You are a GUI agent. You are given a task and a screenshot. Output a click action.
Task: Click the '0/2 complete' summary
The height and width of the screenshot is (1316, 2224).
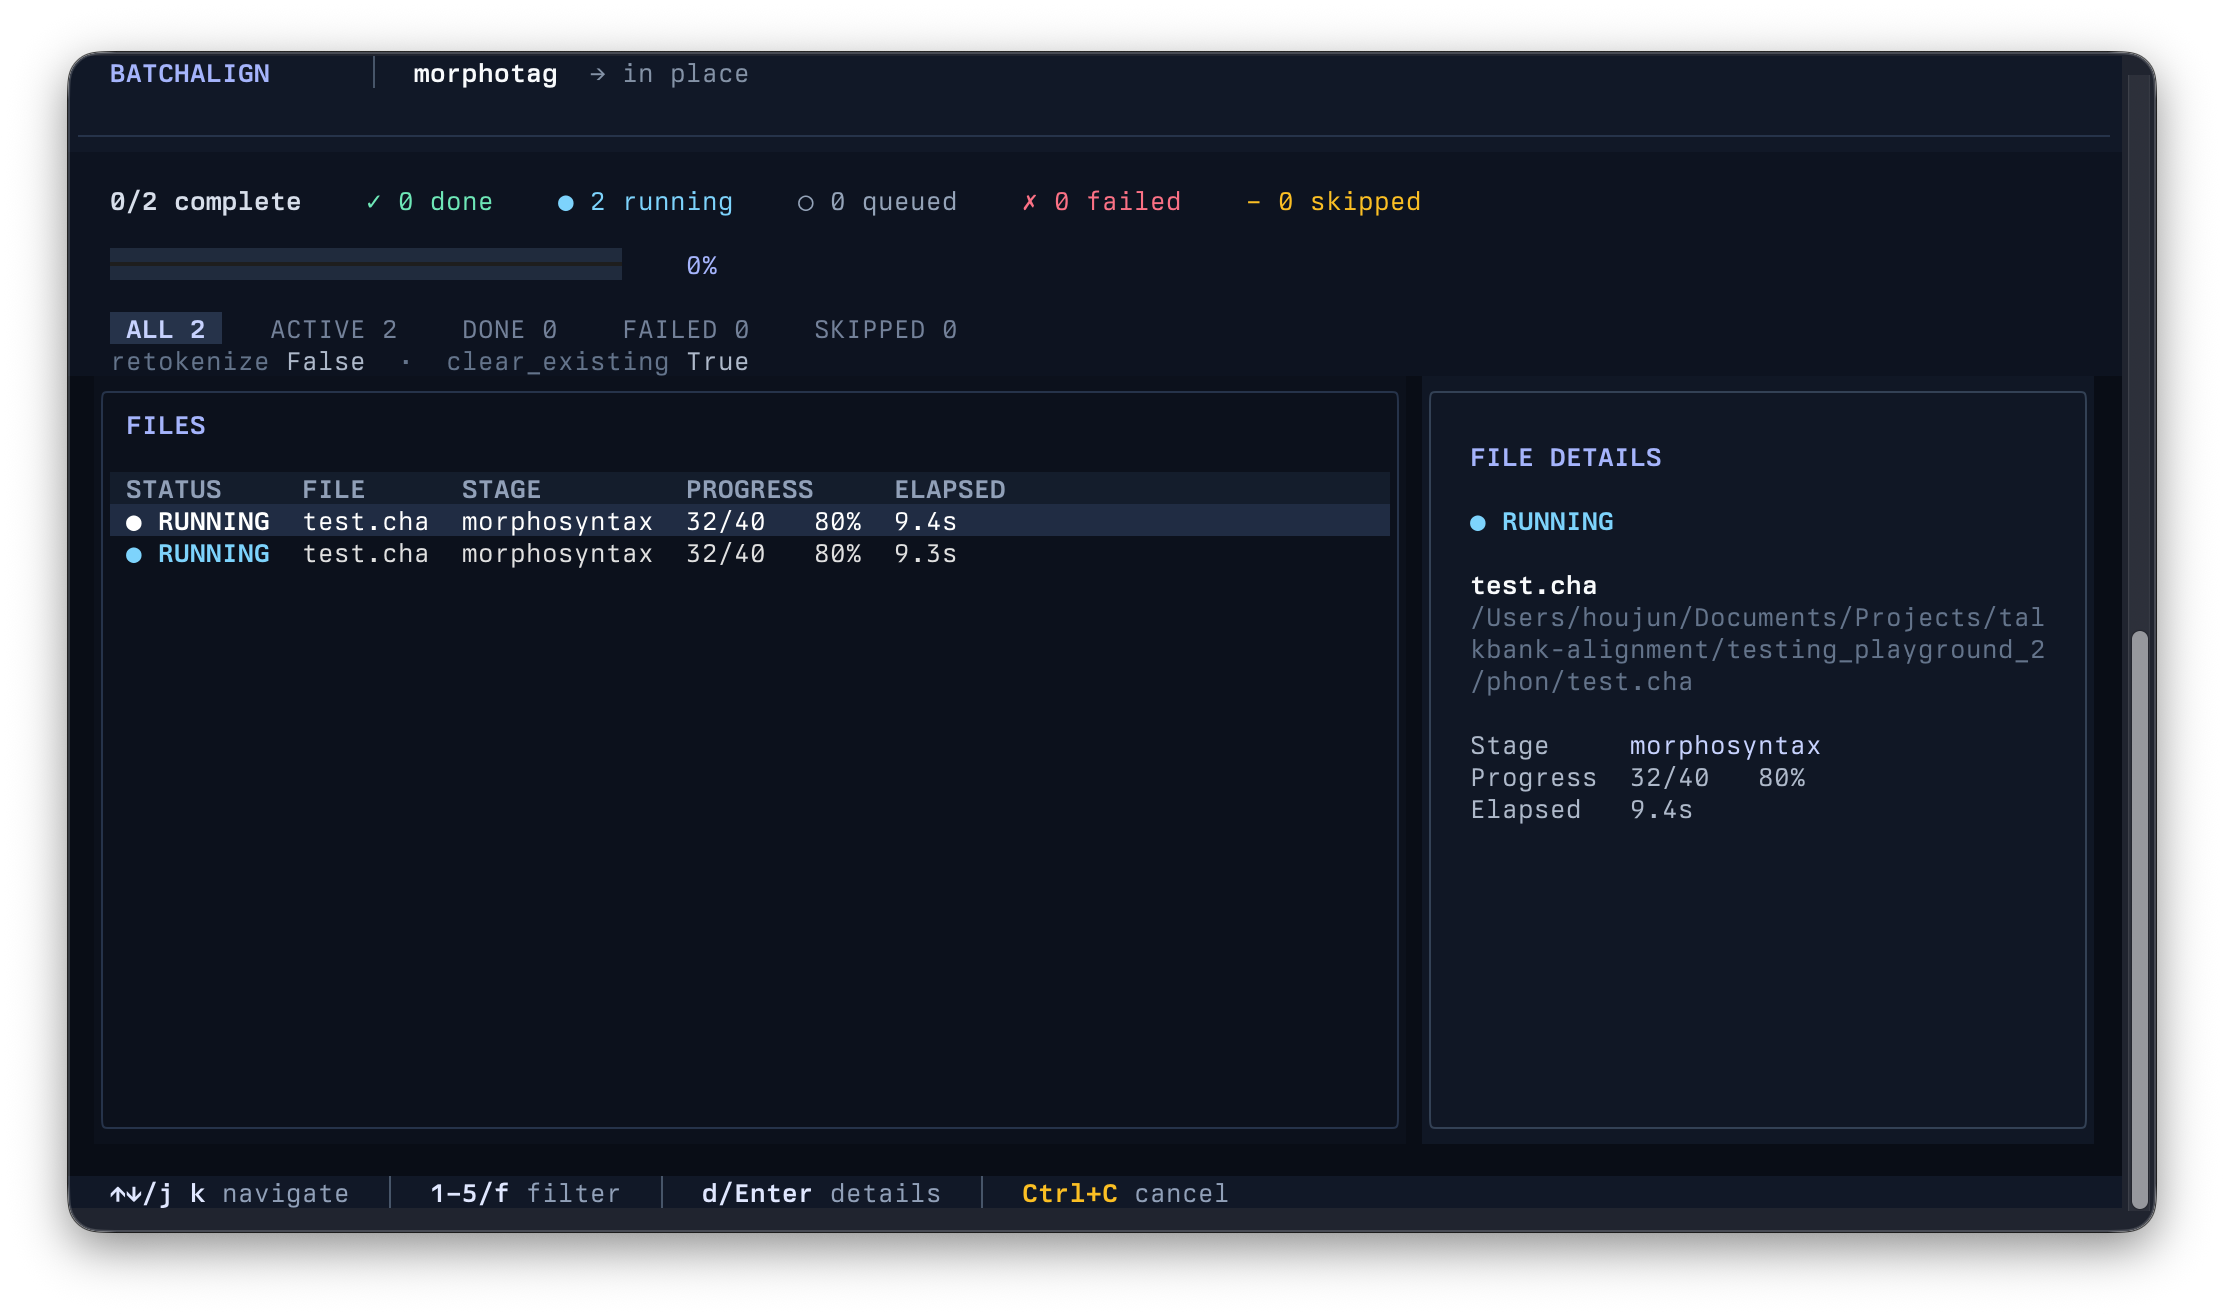205,201
